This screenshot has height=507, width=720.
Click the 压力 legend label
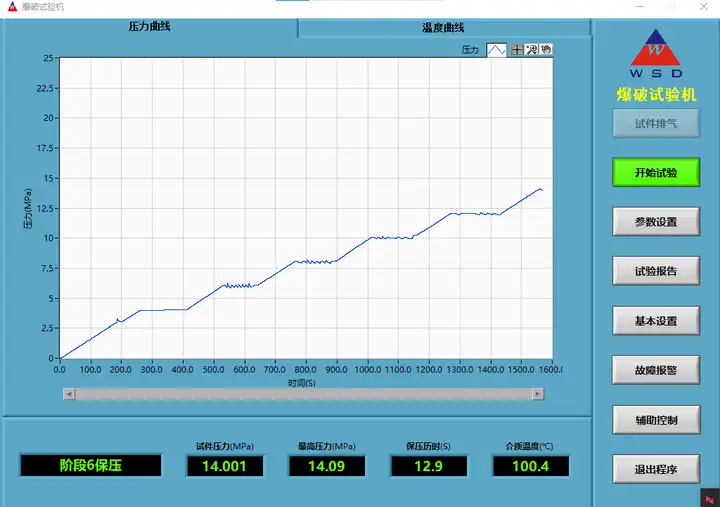tap(470, 50)
